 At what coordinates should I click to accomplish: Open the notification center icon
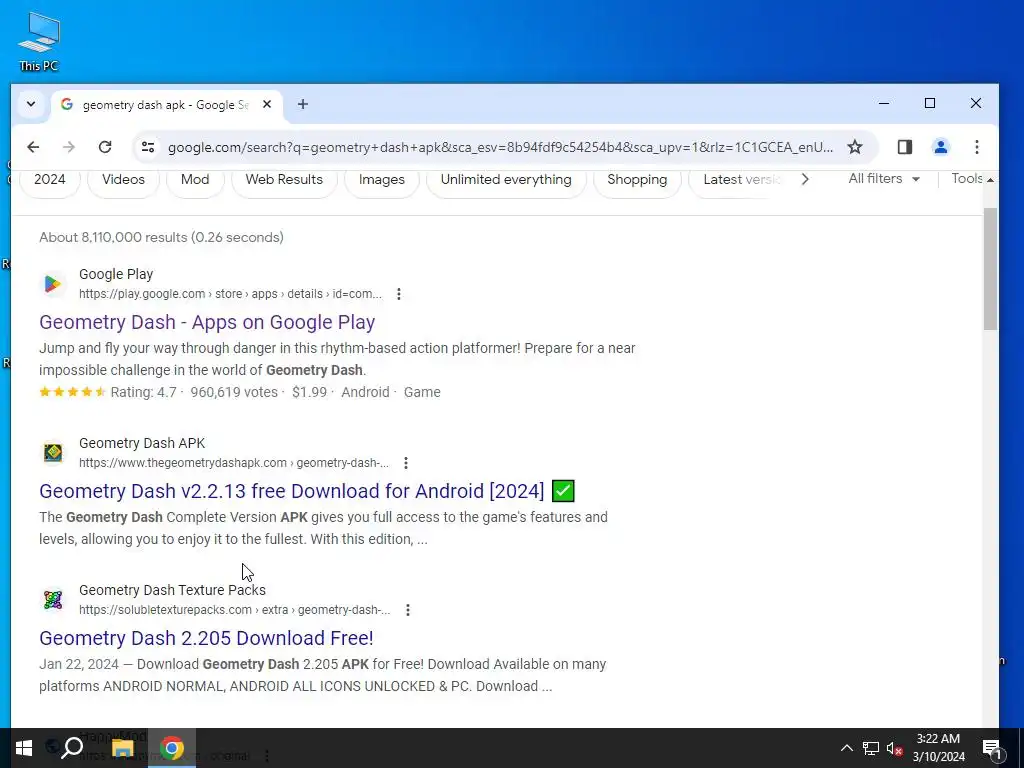click(x=992, y=748)
